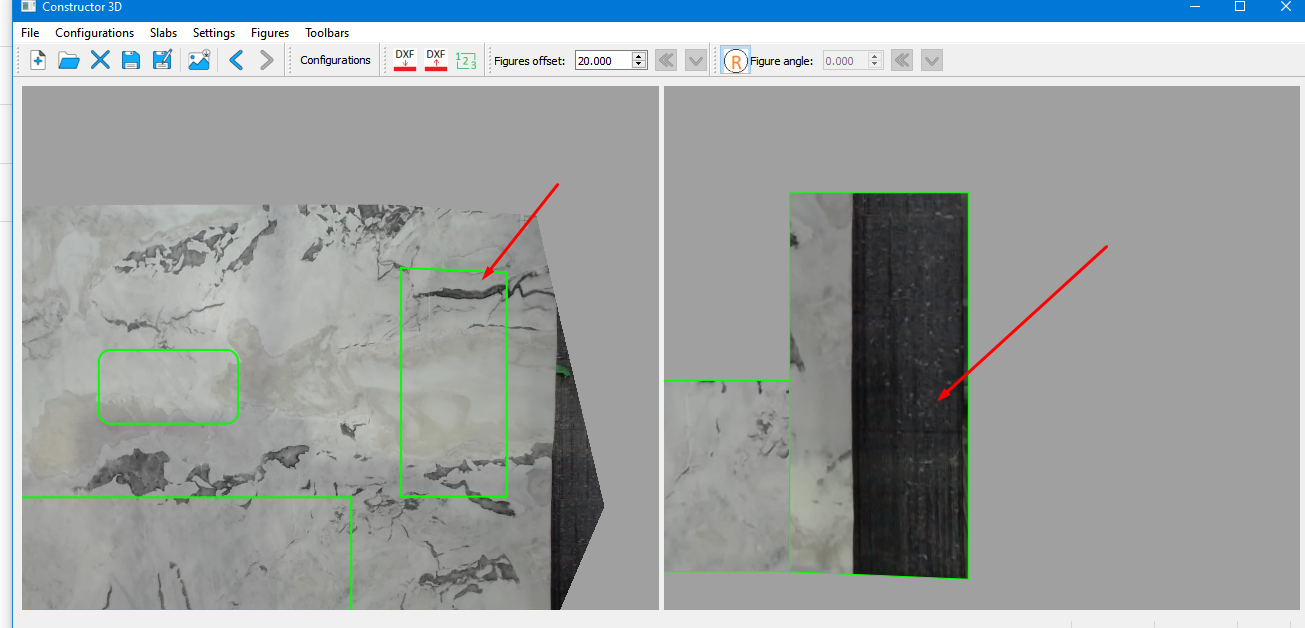Click the save-as icon with pencil
Screen dimensions: 1305x628
162,61
